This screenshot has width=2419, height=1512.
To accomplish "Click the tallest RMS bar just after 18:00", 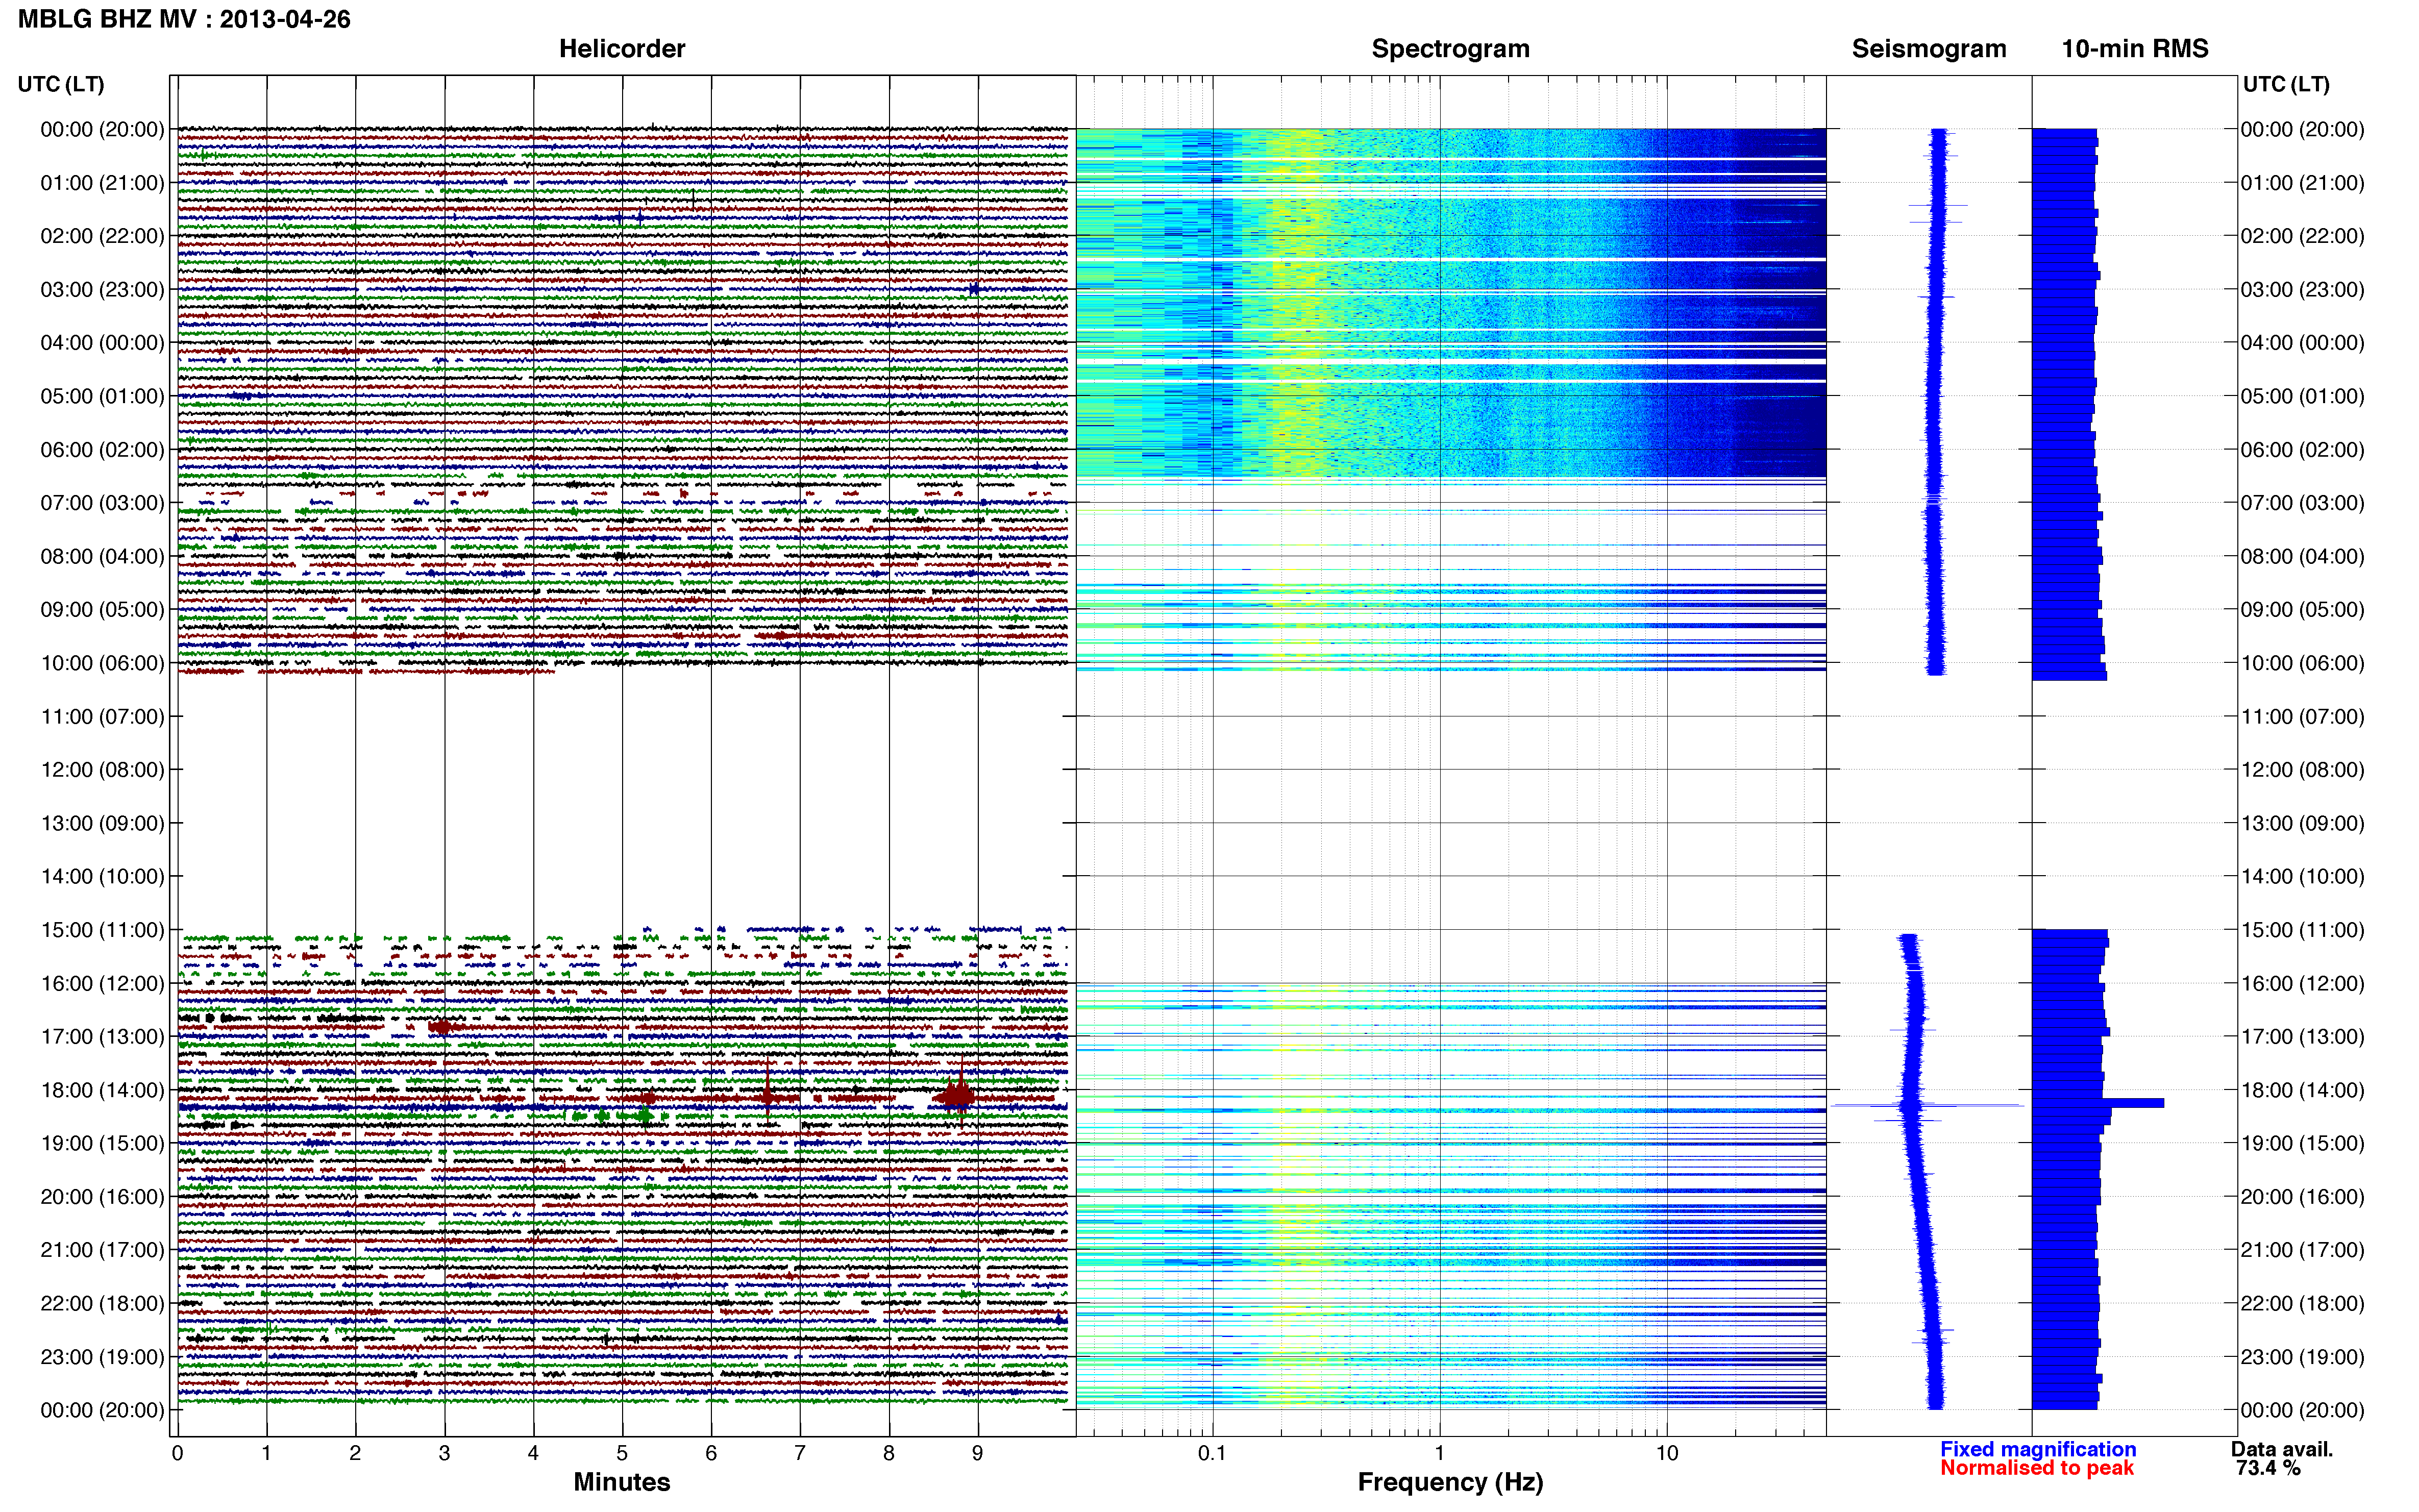I will [x=2098, y=1103].
